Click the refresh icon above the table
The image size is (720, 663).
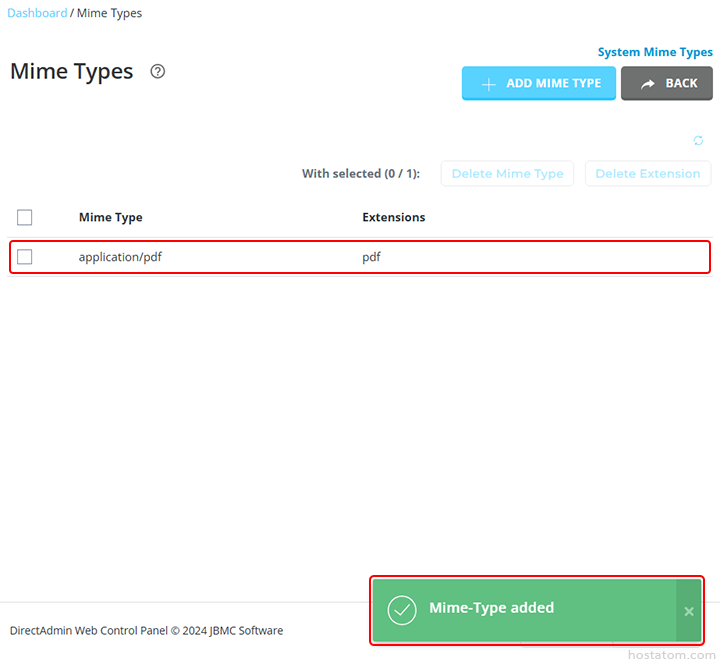(x=698, y=141)
